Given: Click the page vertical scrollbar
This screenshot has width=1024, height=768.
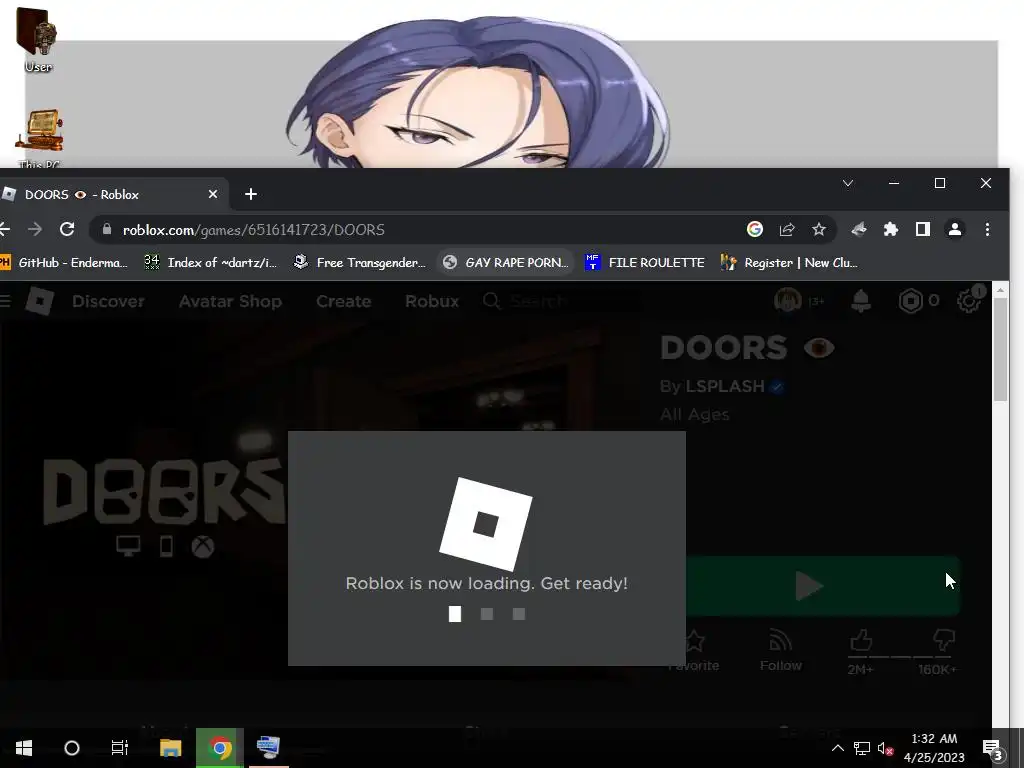Looking at the screenshot, I should pyautogui.click(x=1000, y=347).
